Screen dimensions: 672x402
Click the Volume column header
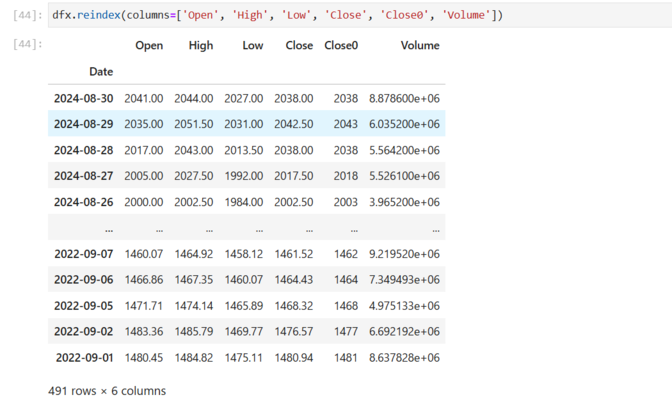pyautogui.click(x=419, y=46)
